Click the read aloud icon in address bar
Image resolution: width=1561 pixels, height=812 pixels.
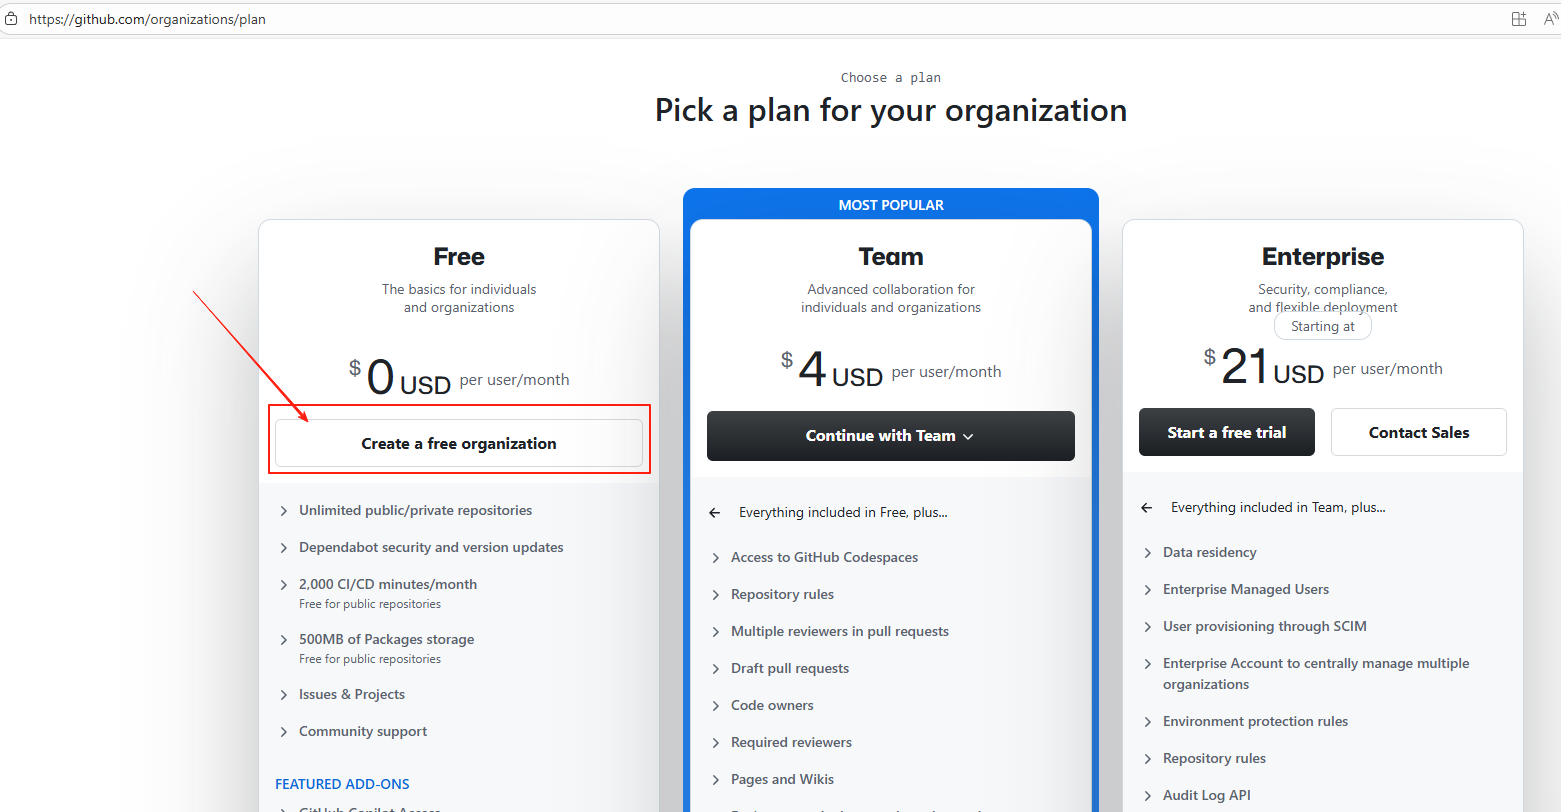[1551, 19]
